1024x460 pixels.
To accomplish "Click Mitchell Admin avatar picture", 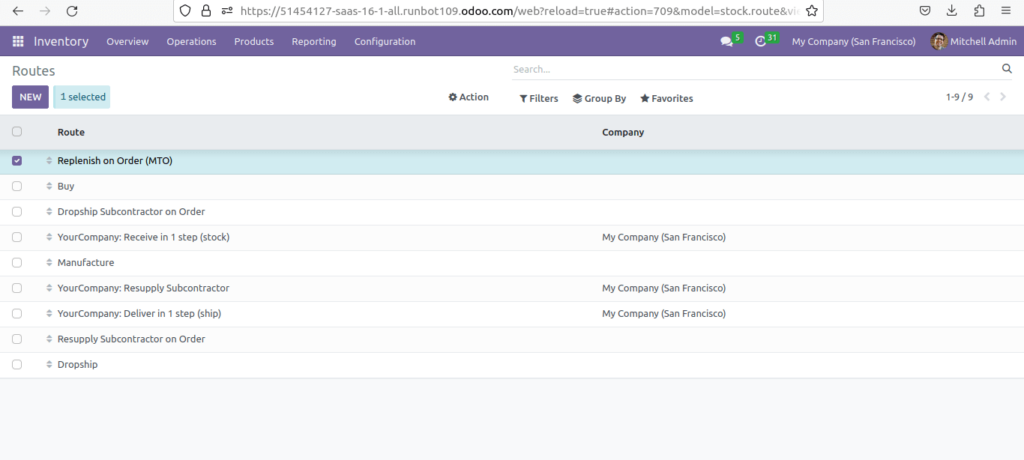I will click(x=938, y=41).
